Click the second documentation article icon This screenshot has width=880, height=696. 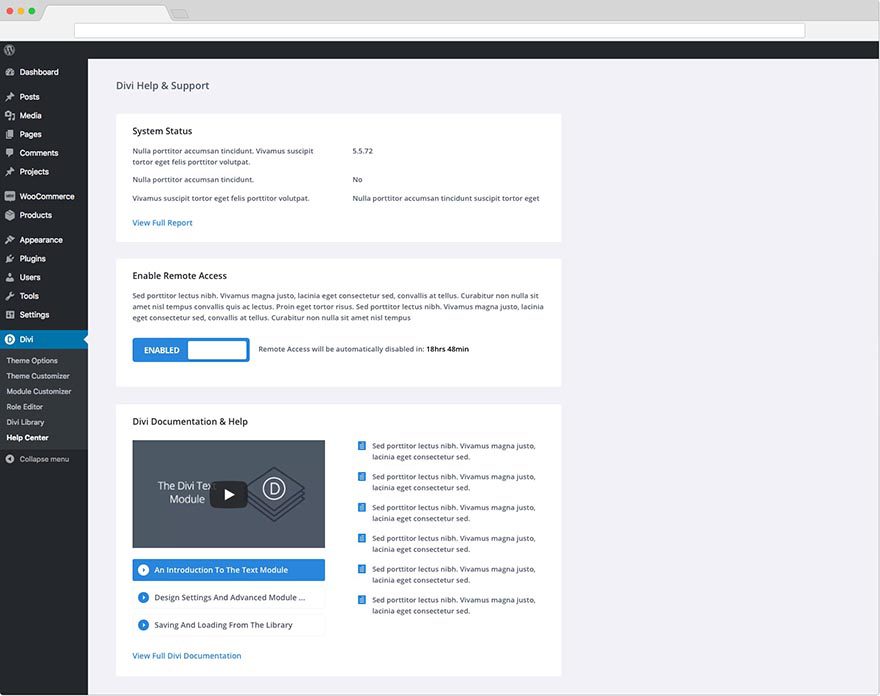pyautogui.click(x=362, y=477)
